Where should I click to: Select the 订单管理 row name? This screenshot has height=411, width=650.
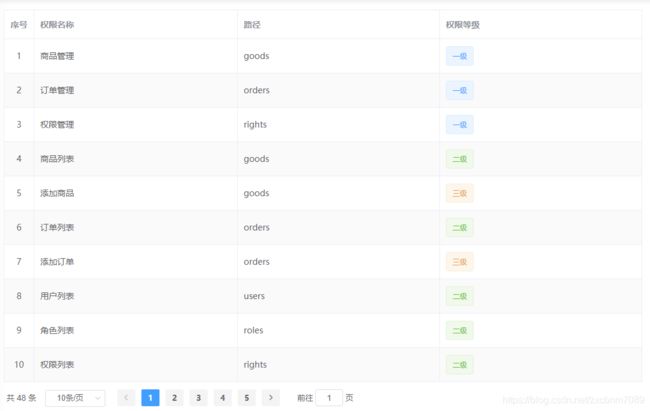pos(57,90)
